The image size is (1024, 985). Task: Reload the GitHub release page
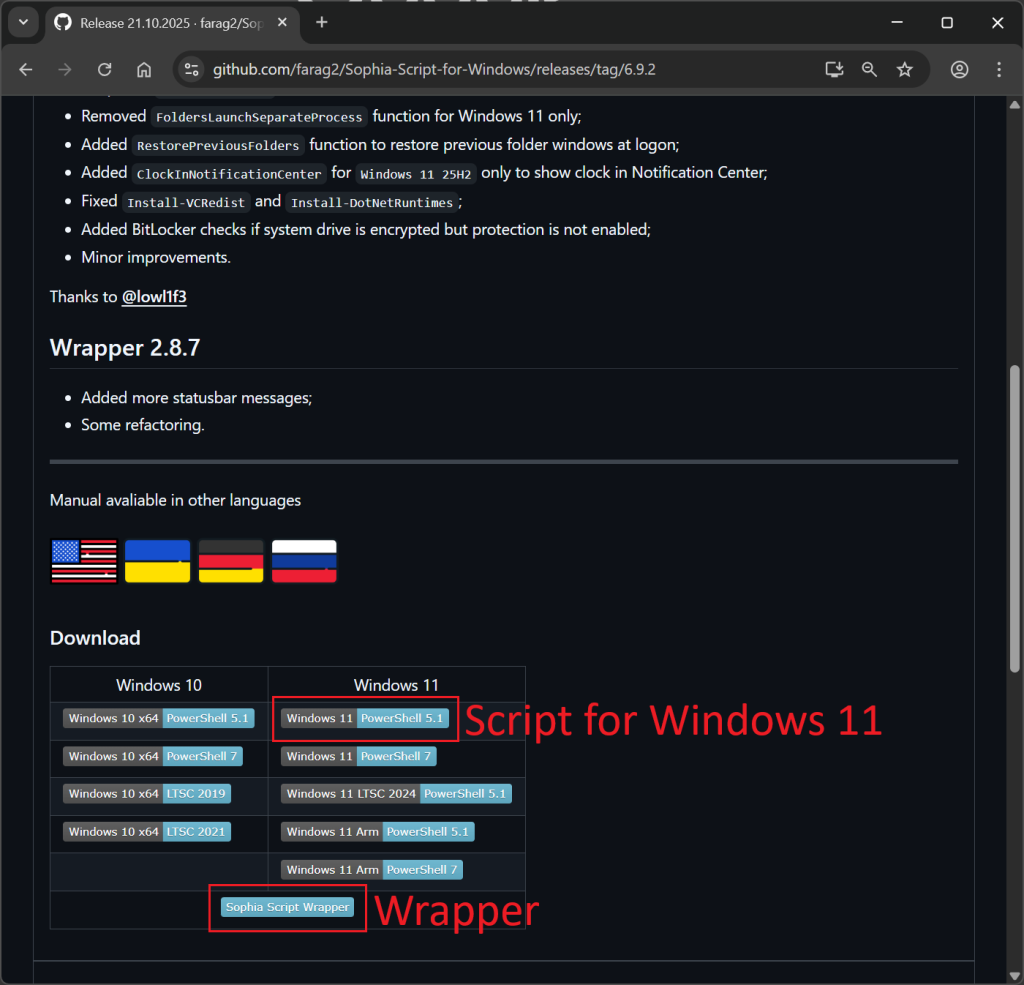(x=104, y=69)
